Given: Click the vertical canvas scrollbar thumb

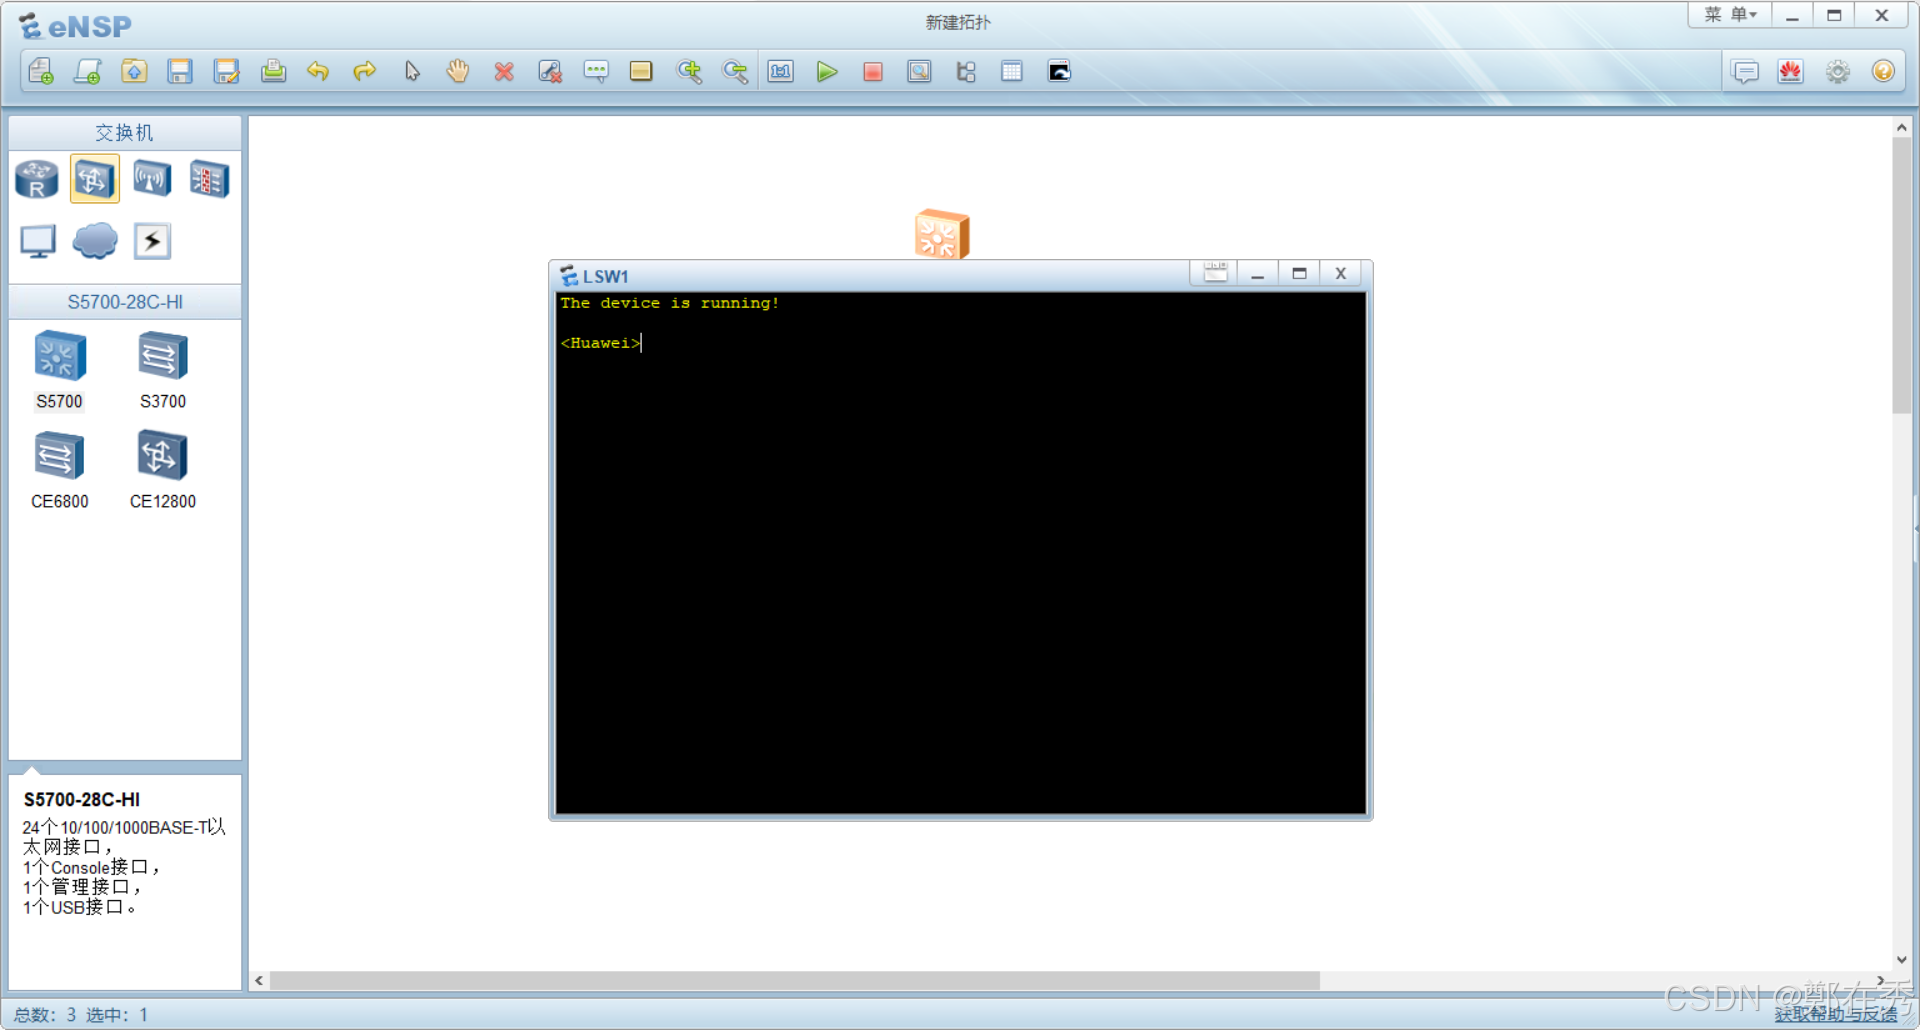Looking at the screenshot, I should pos(1901,275).
